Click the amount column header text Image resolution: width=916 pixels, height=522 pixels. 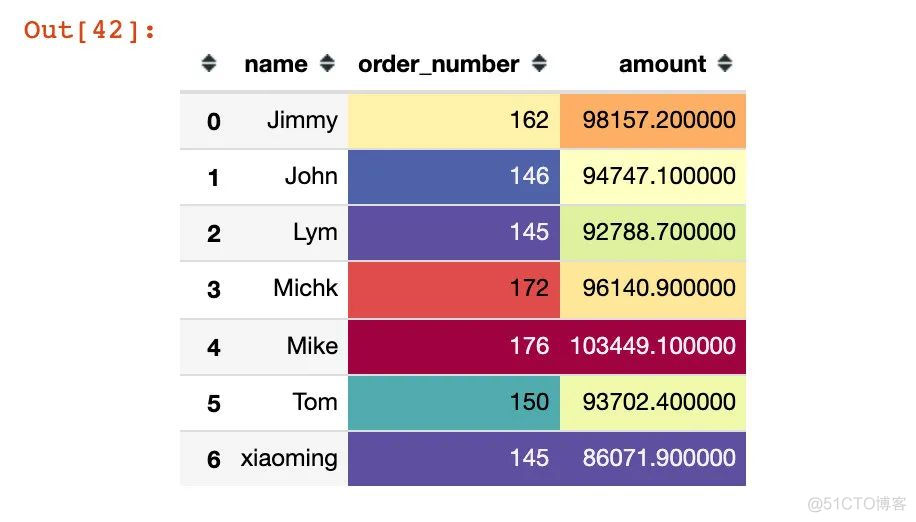coord(662,64)
